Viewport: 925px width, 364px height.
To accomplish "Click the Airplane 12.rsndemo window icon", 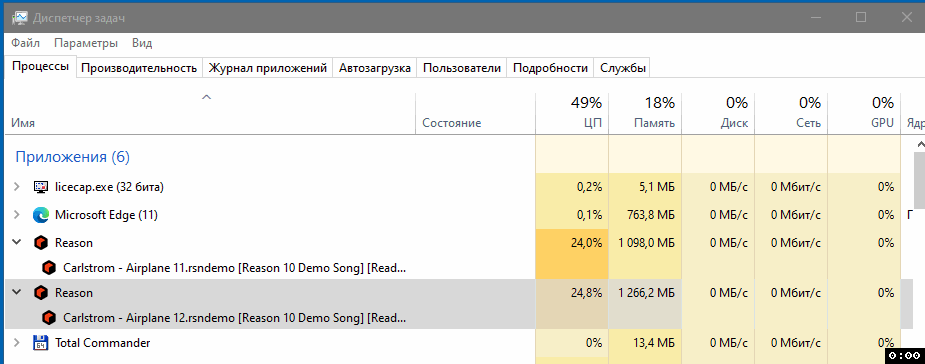I will click(49, 318).
